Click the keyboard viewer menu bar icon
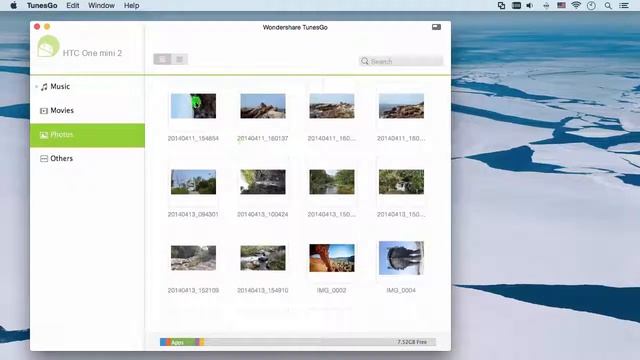 click(516, 6)
